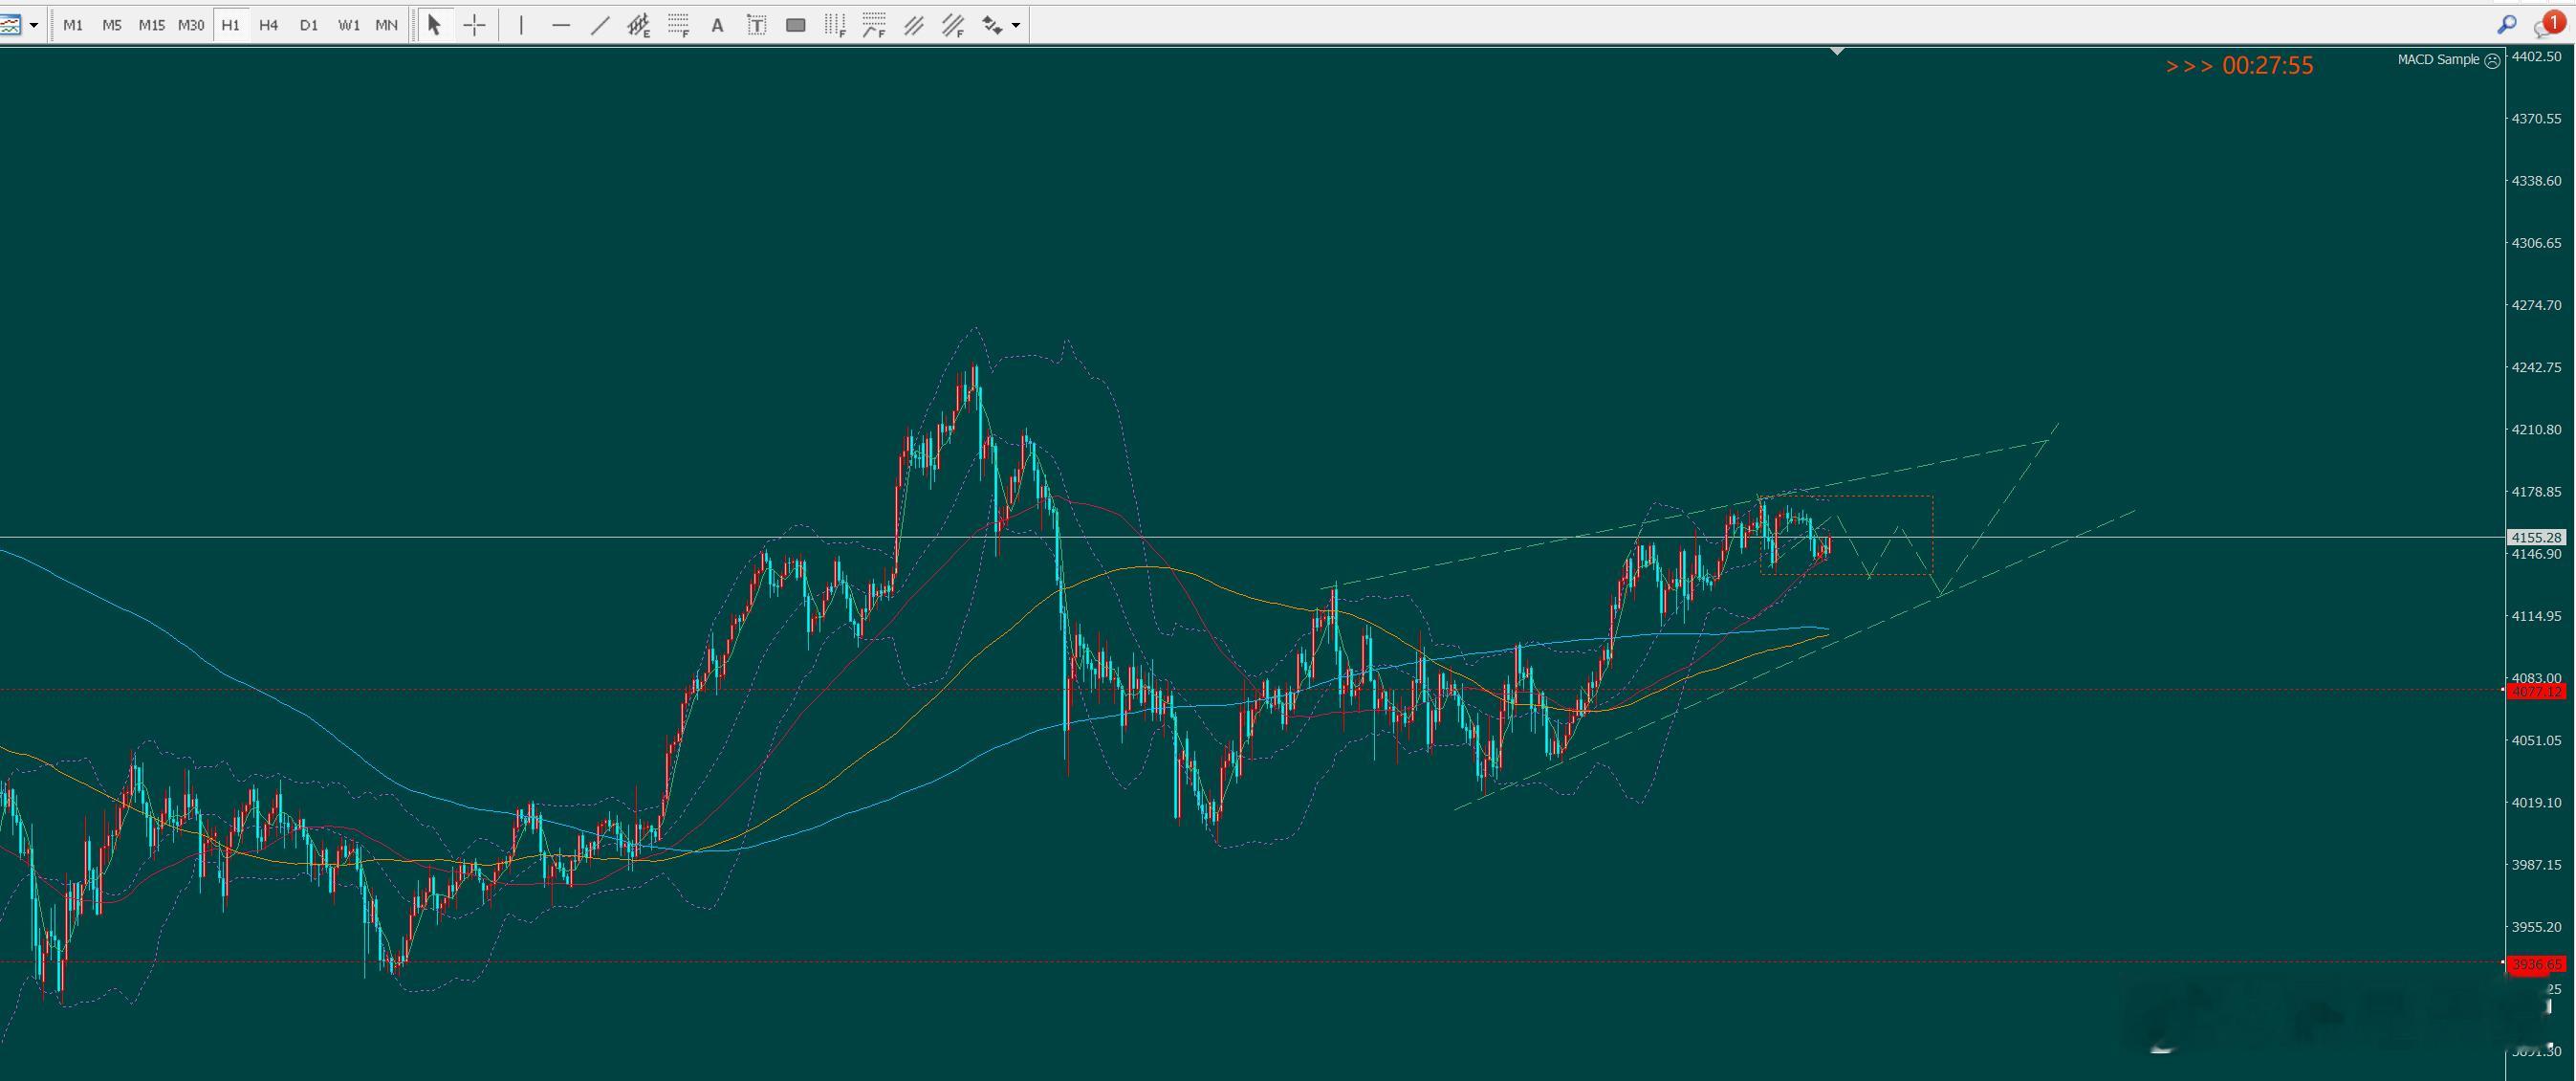The width and height of the screenshot is (2576, 1081).
Task: Select the text 'A' tool
Action: point(717,25)
